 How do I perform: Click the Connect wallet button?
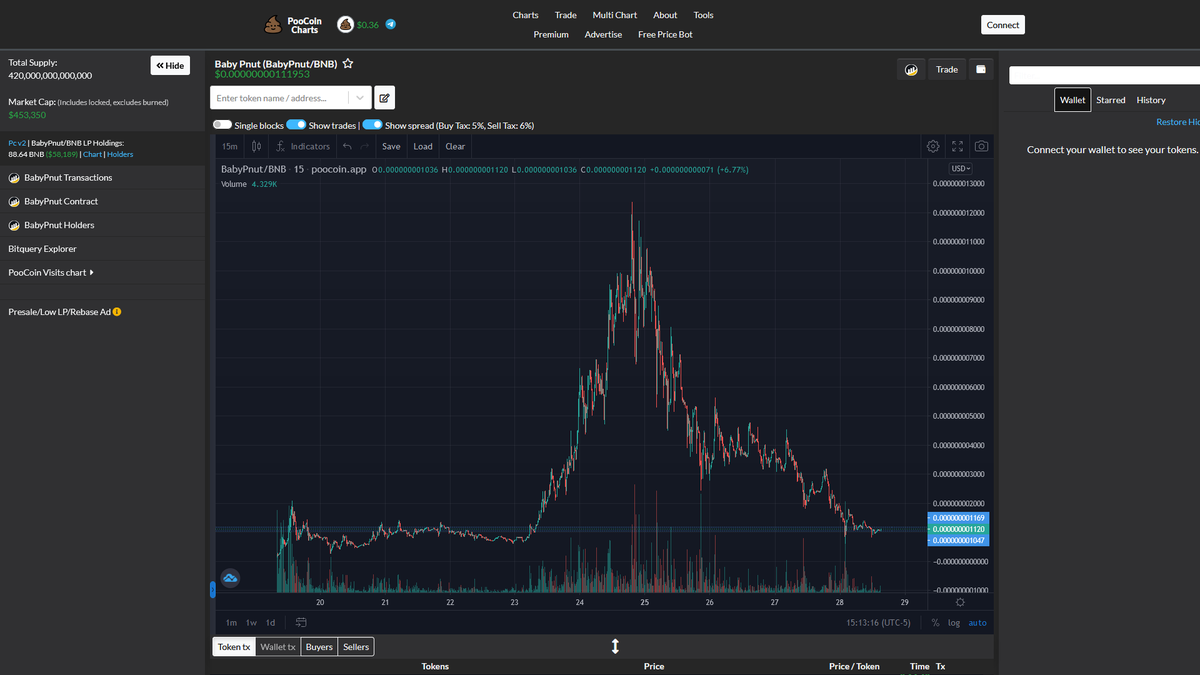pyautogui.click(x=1003, y=25)
